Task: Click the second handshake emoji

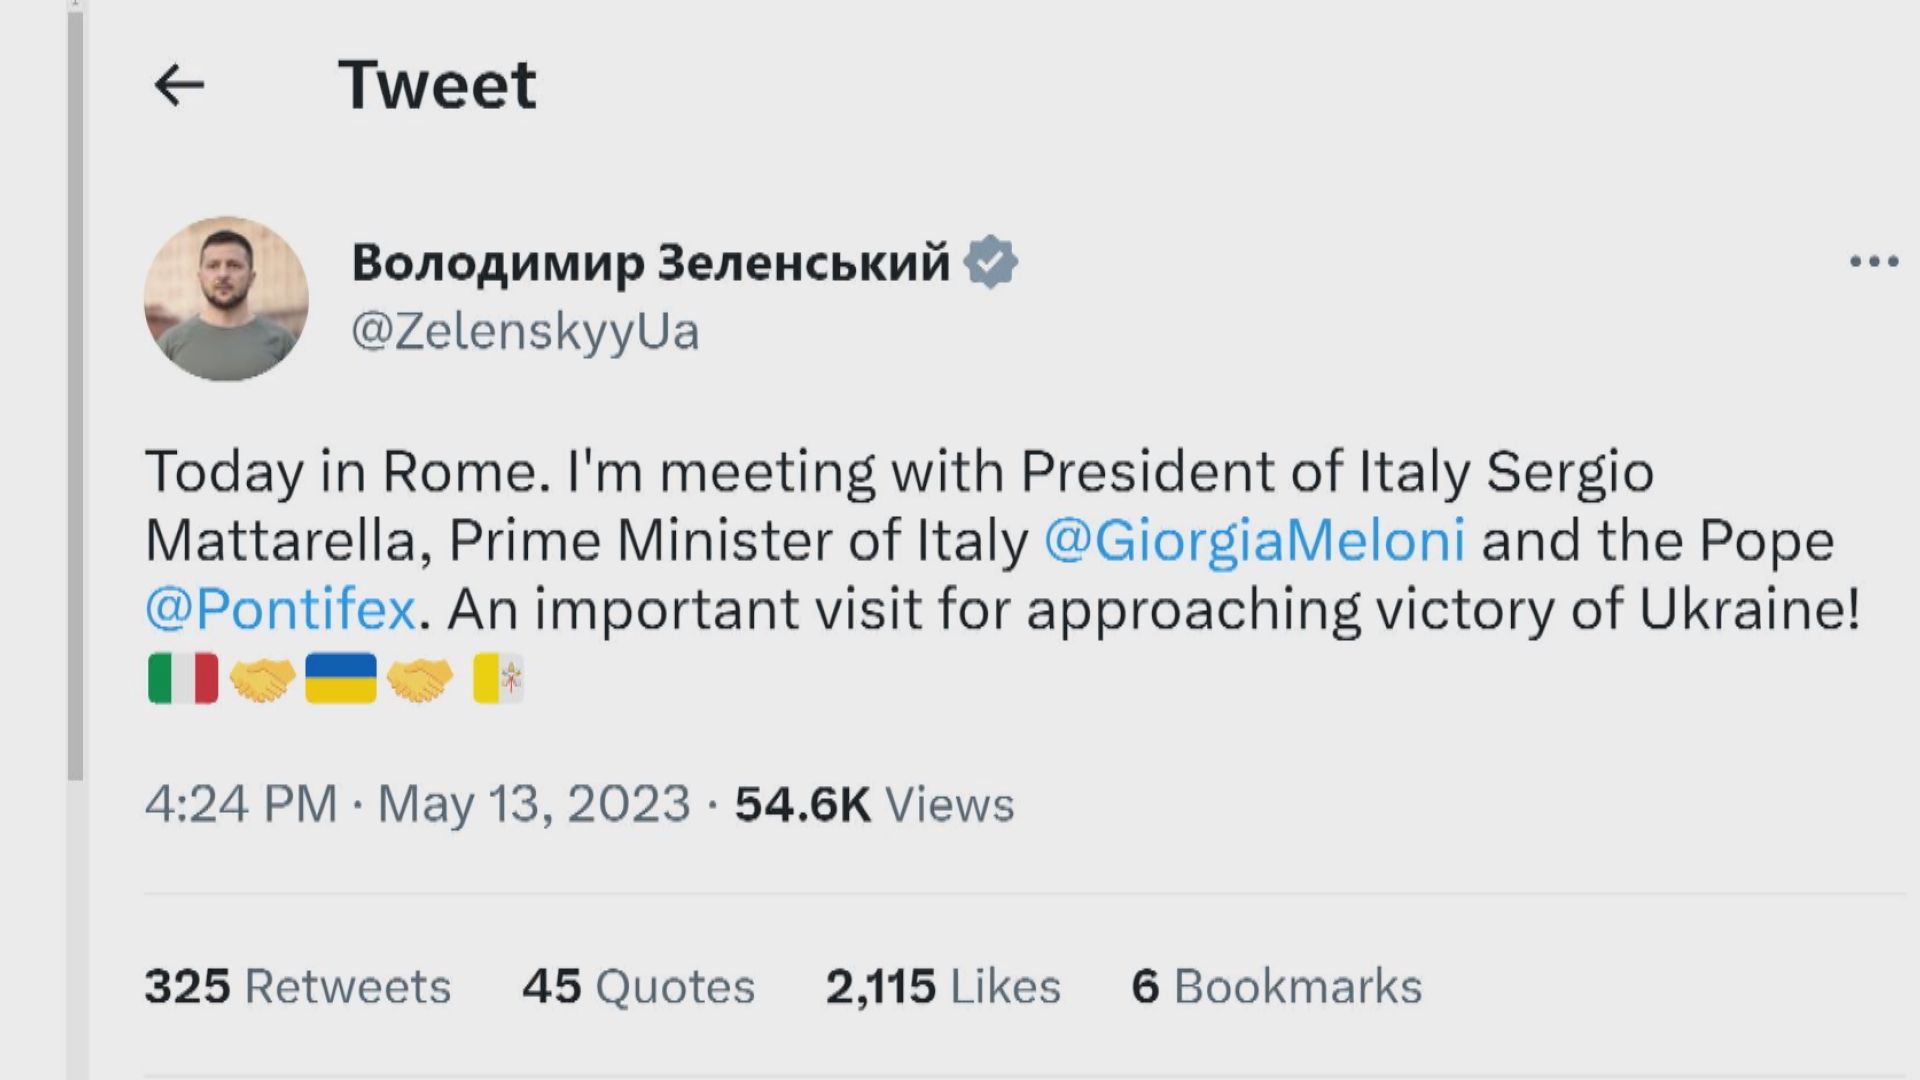Action: click(419, 679)
